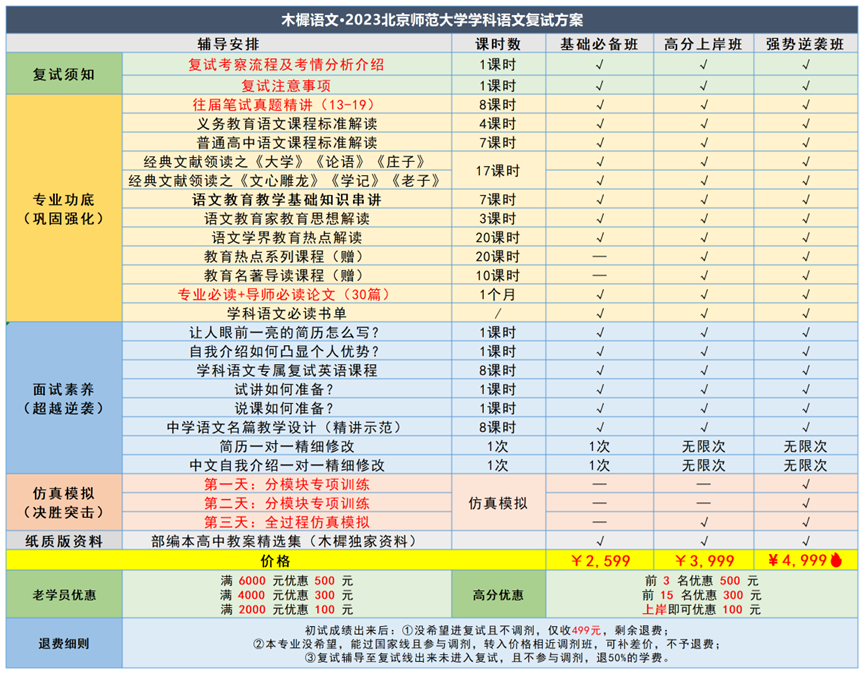
Task: Click the 基础必备班 column header
Action: click(600, 44)
